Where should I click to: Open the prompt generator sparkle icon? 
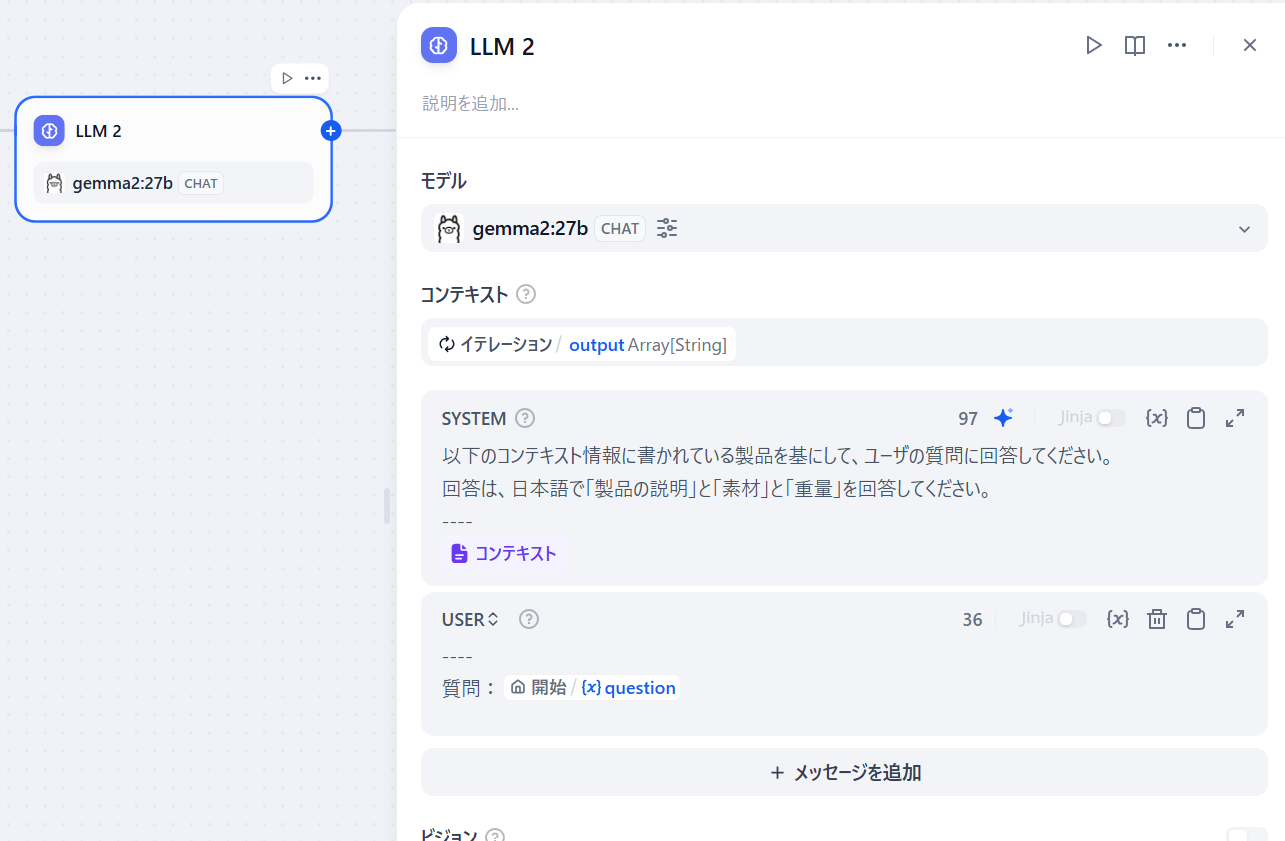[1003, 418]
